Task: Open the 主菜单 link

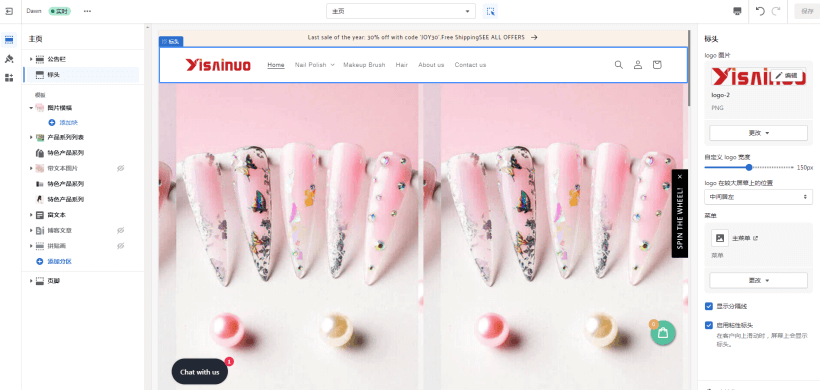Action: tap(742, 238)
